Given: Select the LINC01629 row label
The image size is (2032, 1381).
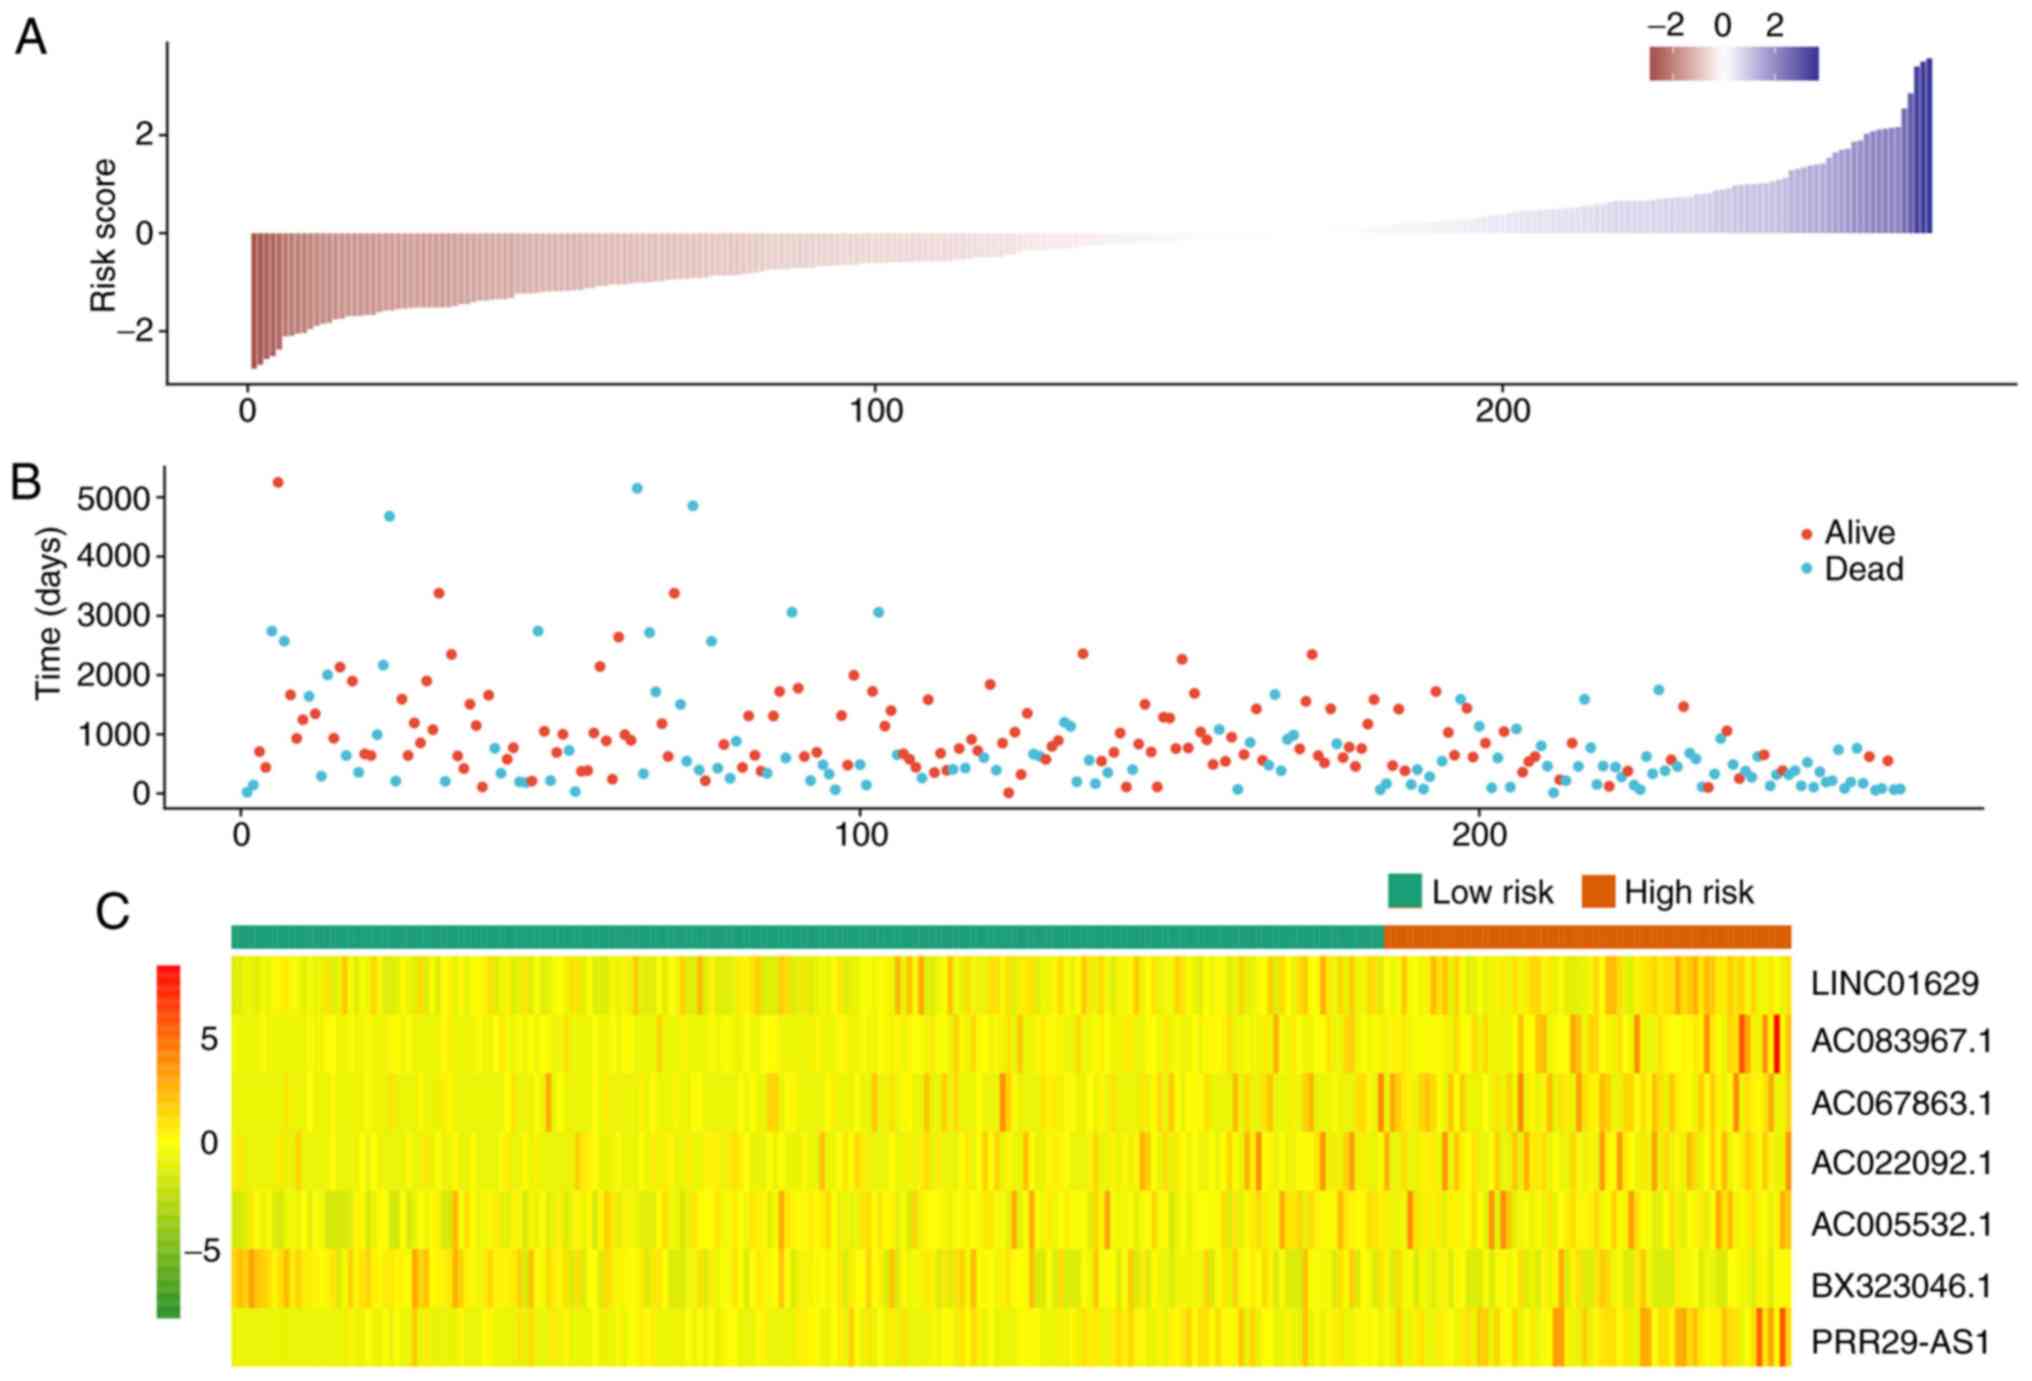Looking at the screenshot, I should (1894, 984).
